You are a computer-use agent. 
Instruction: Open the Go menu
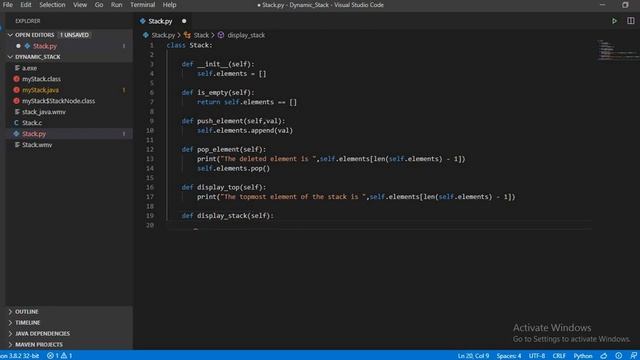coord(99,5)
